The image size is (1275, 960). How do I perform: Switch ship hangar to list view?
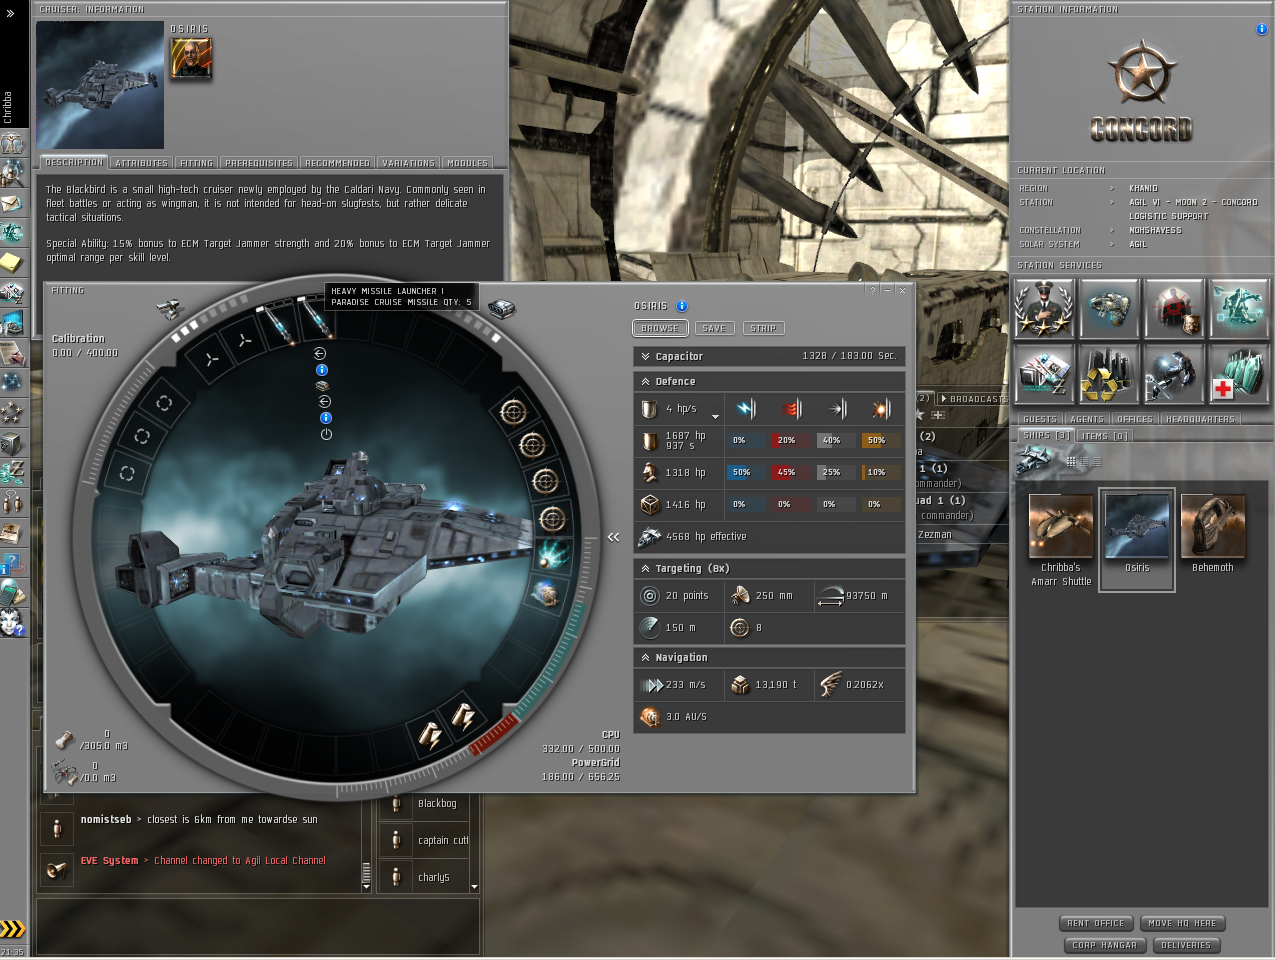(x=1097, y=461)
